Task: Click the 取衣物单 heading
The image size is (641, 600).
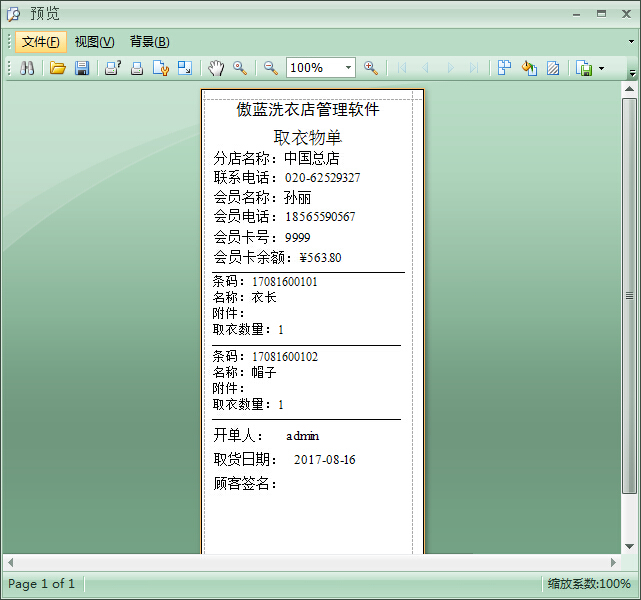Action: pyautogui.click(x=307, y=137)
